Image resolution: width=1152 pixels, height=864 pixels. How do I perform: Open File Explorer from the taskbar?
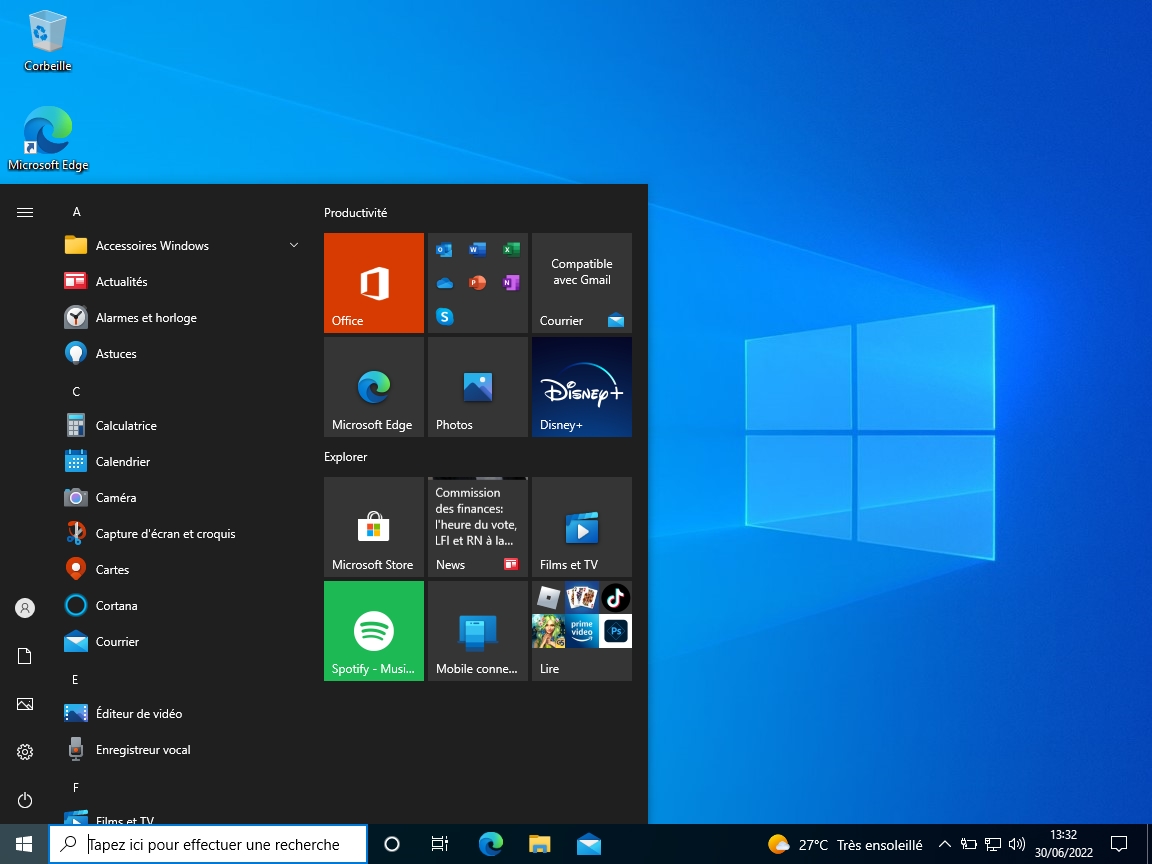tap(539, 844)
